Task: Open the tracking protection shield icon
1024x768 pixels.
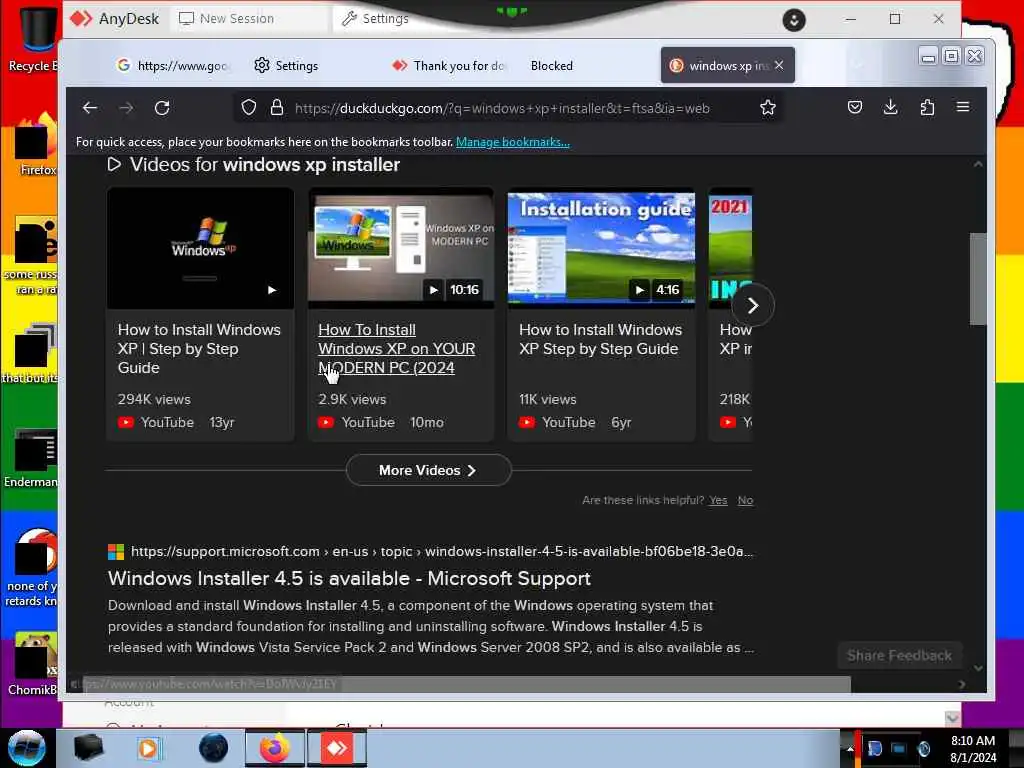Action: pos(249,108)
